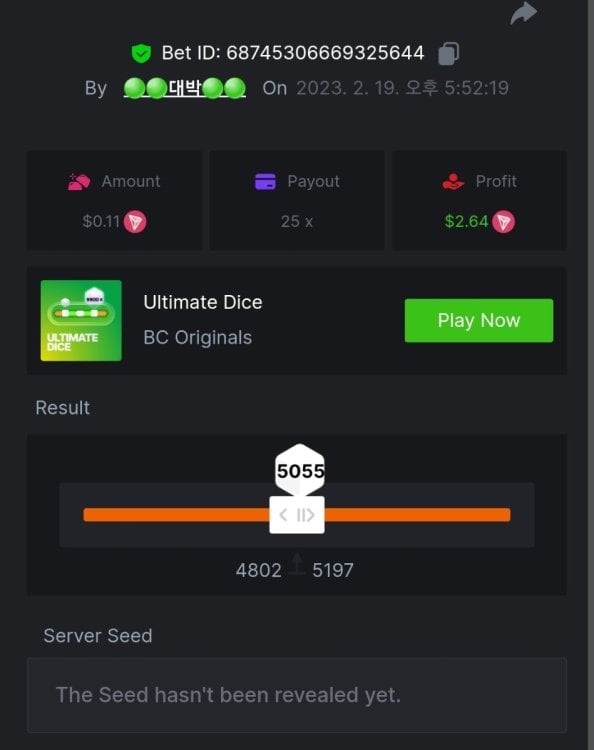Click the Amount money icon
The height and width of the screenshot is (750, 594).
[79, 182]
